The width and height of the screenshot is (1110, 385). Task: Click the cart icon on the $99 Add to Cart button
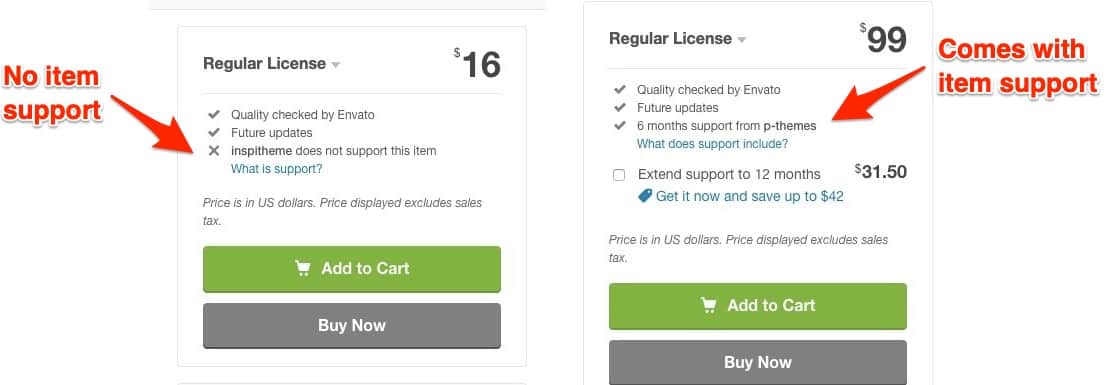point(709,305)
